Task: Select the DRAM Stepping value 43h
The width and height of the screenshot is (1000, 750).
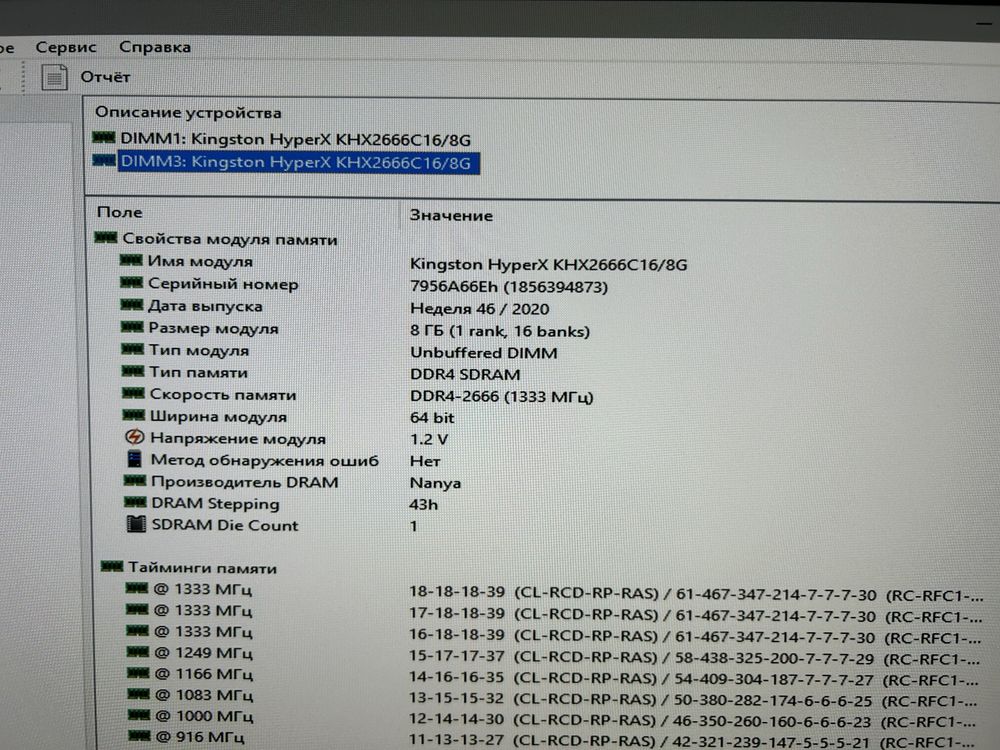Action: point(423,504)
